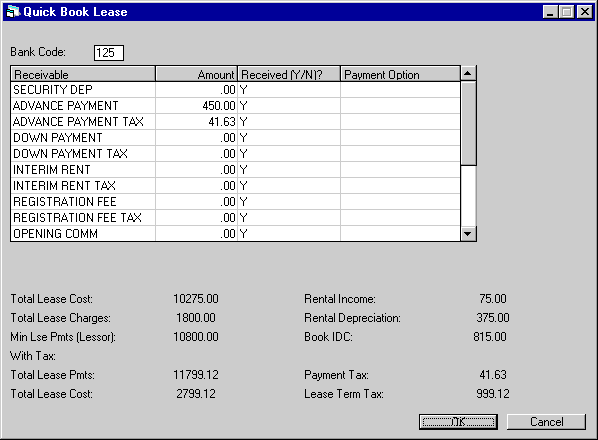Viewport: 598px width, 440px height.
Task: Click the scroll down arrow in the receivables list
Action: coord(468,234)
